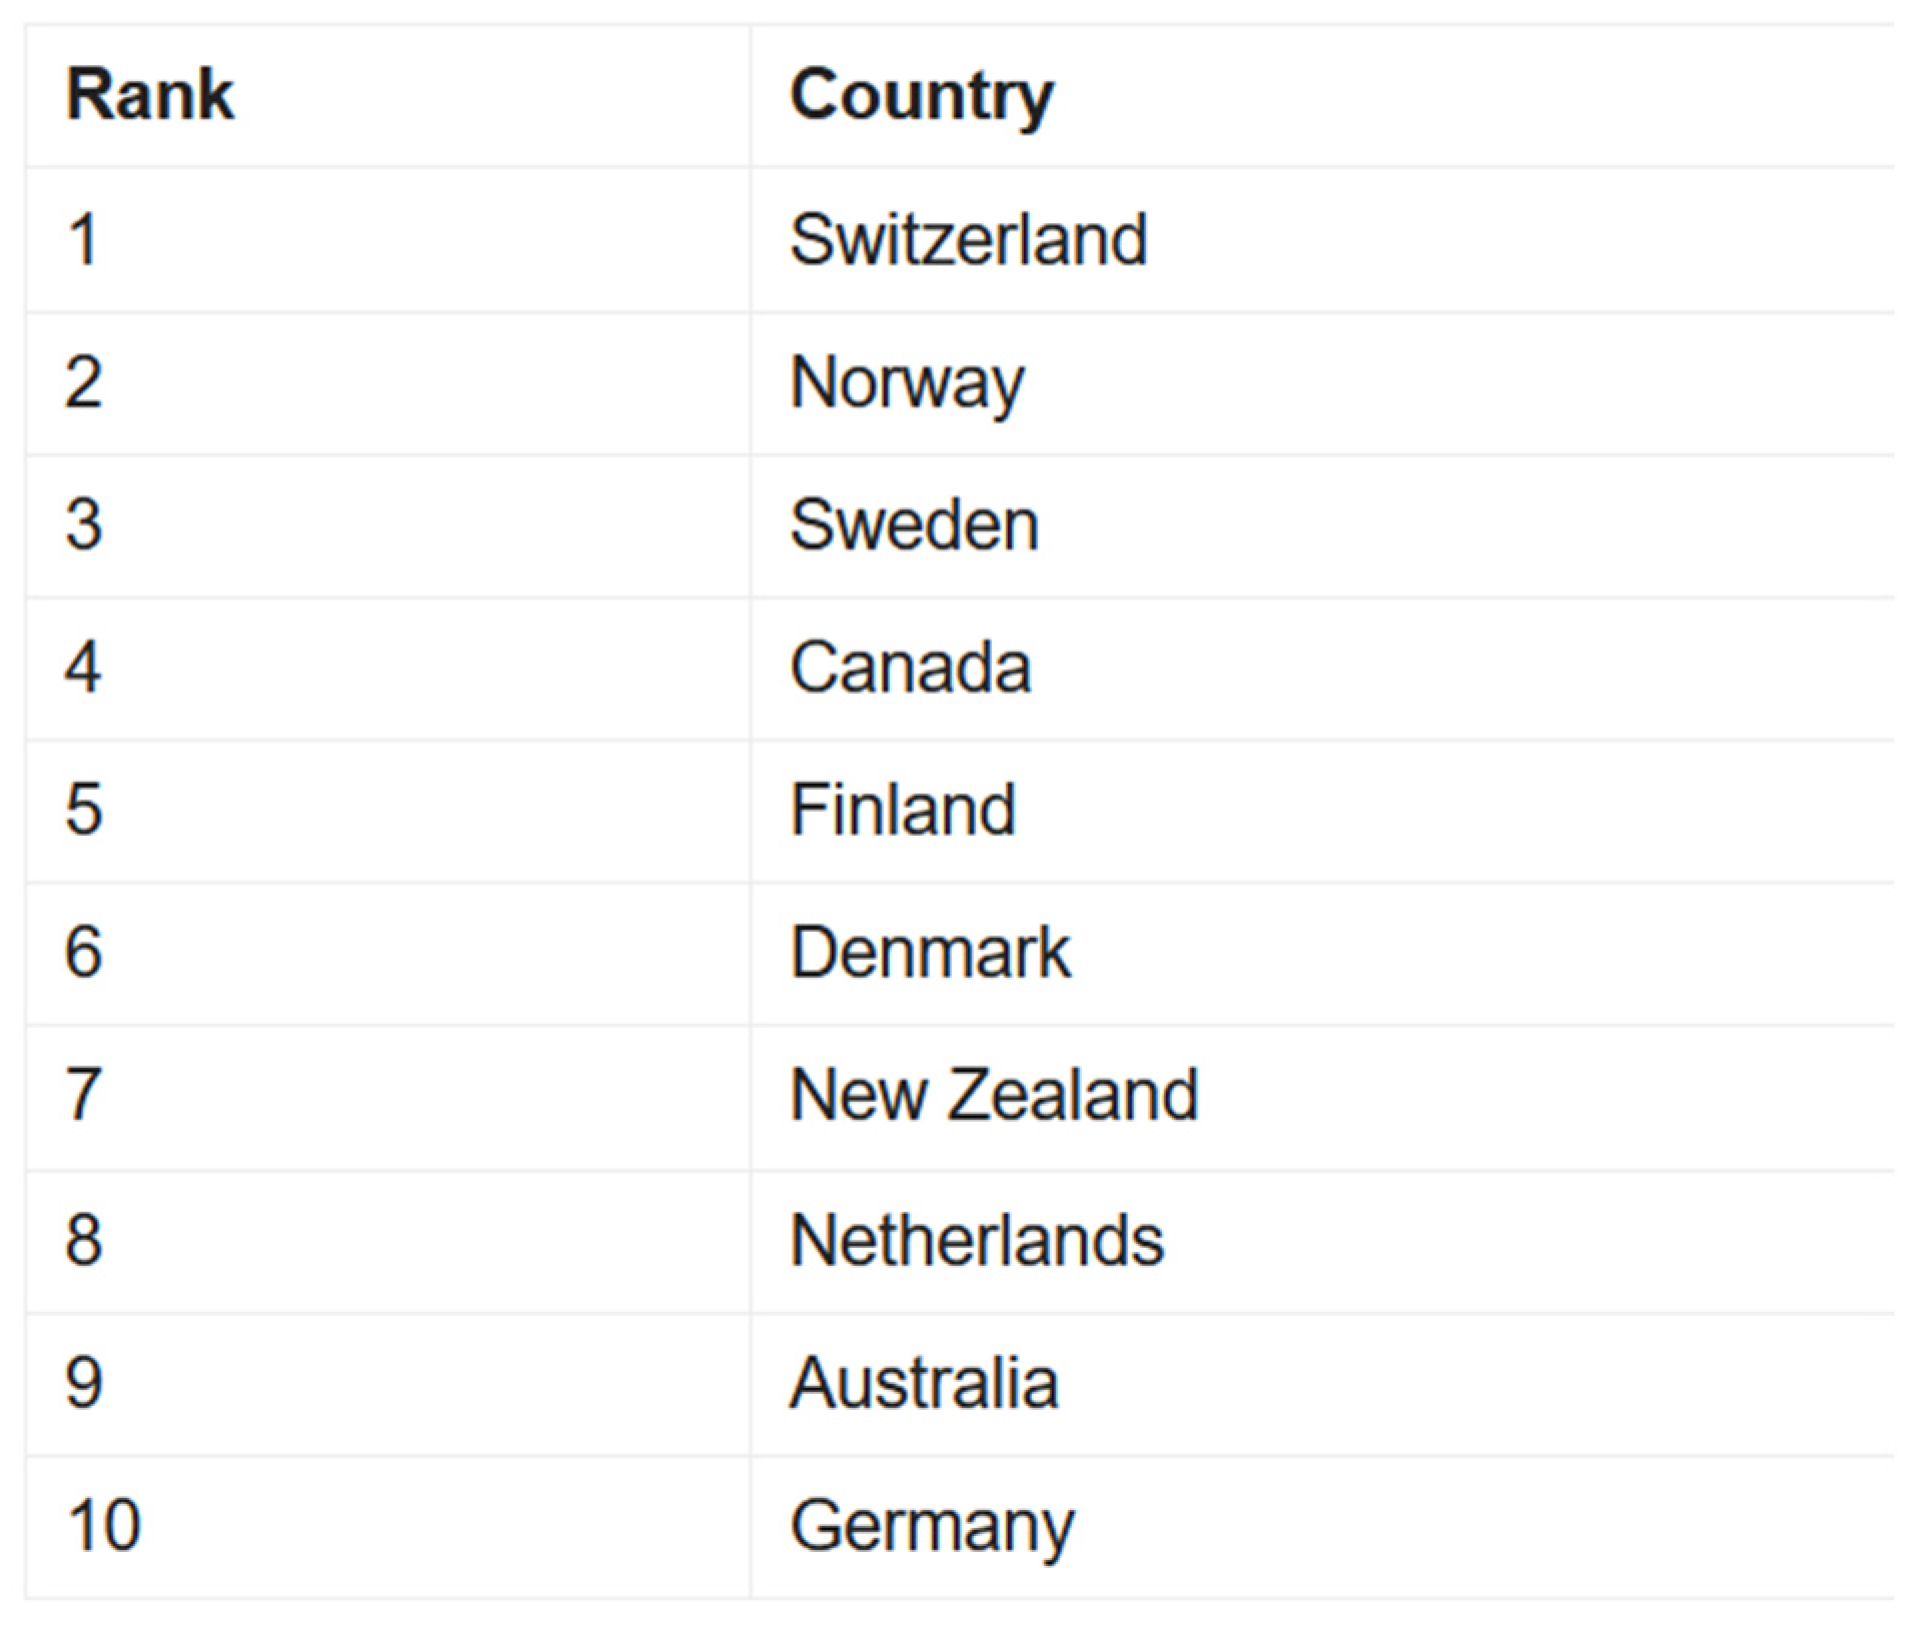Viewport: 1911px width, 1628px height.
Task: Click the Sweden country cell
Action: click(914, 525)
